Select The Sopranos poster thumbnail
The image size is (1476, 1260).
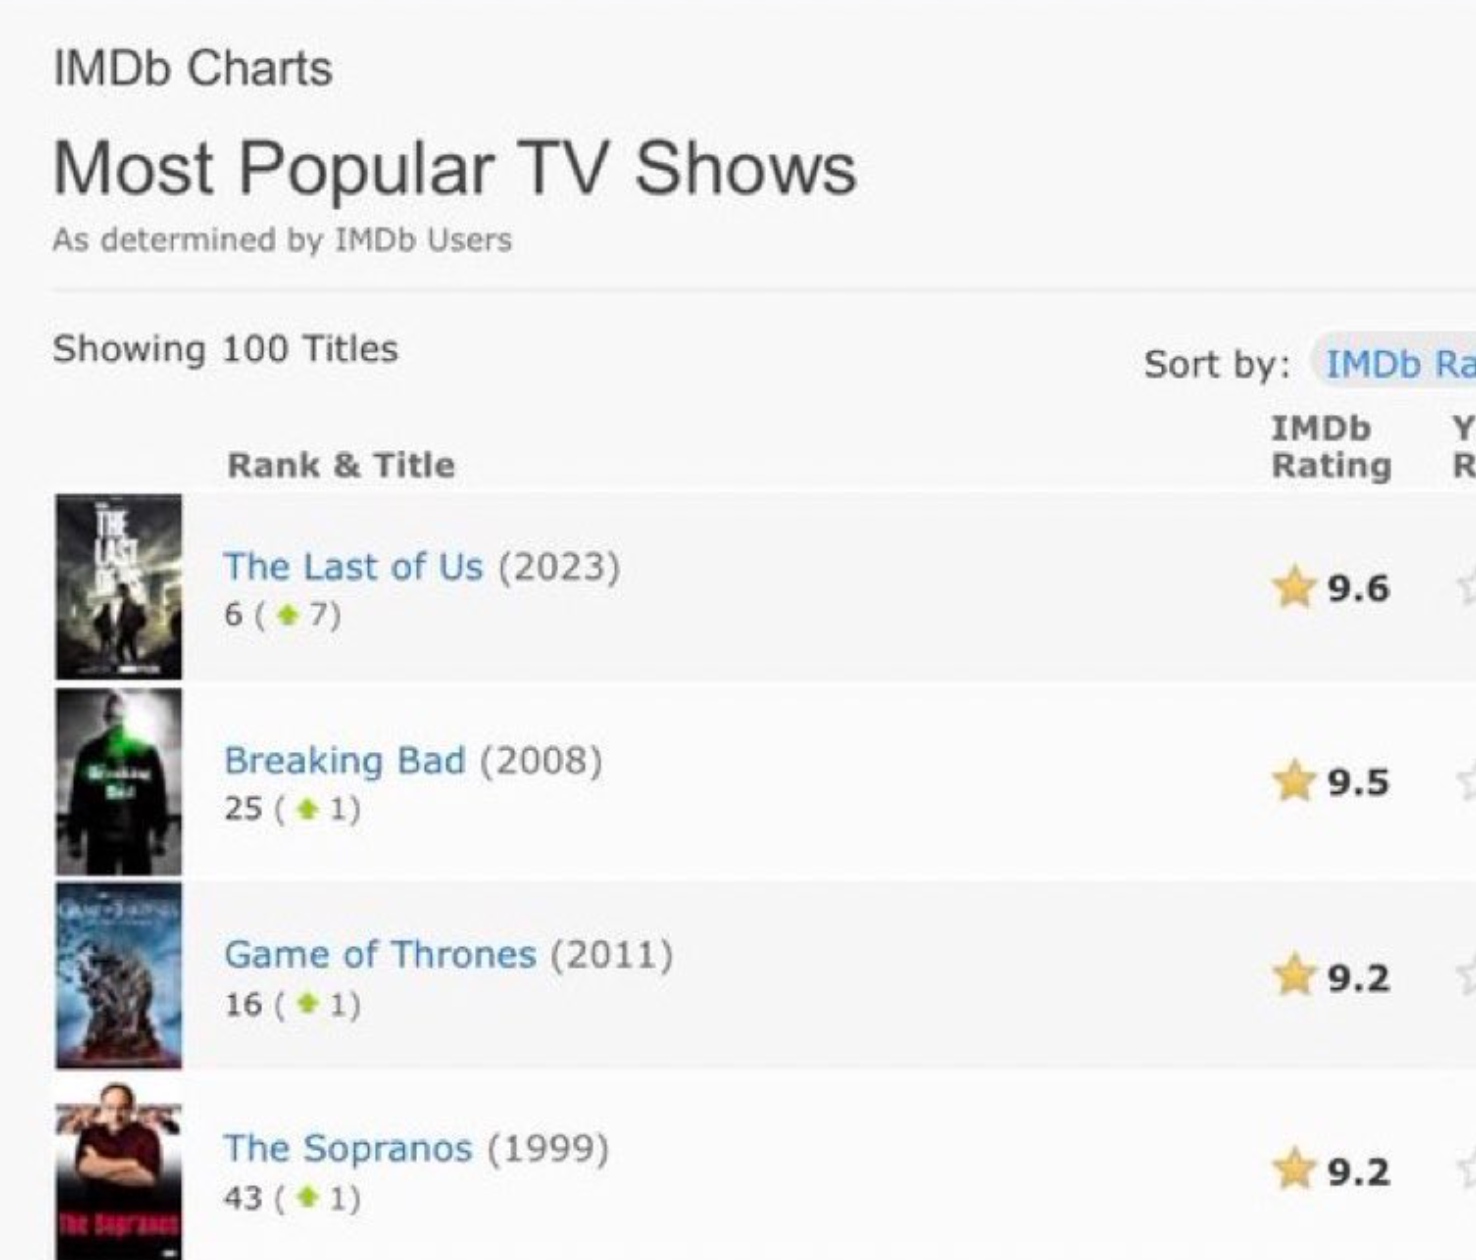119,1170
